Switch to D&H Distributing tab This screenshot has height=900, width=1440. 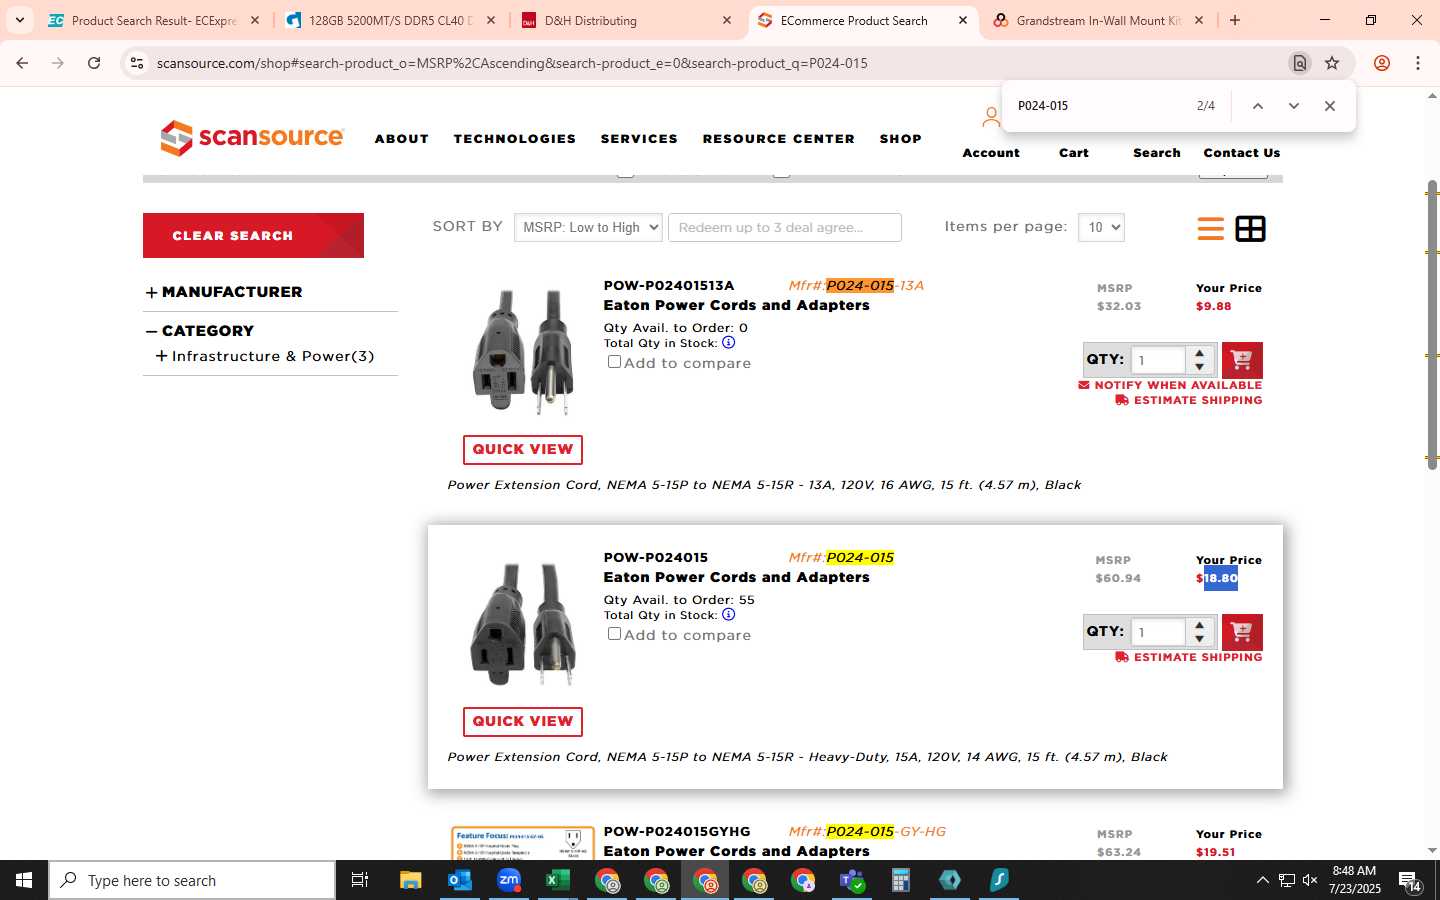point(628,20)
